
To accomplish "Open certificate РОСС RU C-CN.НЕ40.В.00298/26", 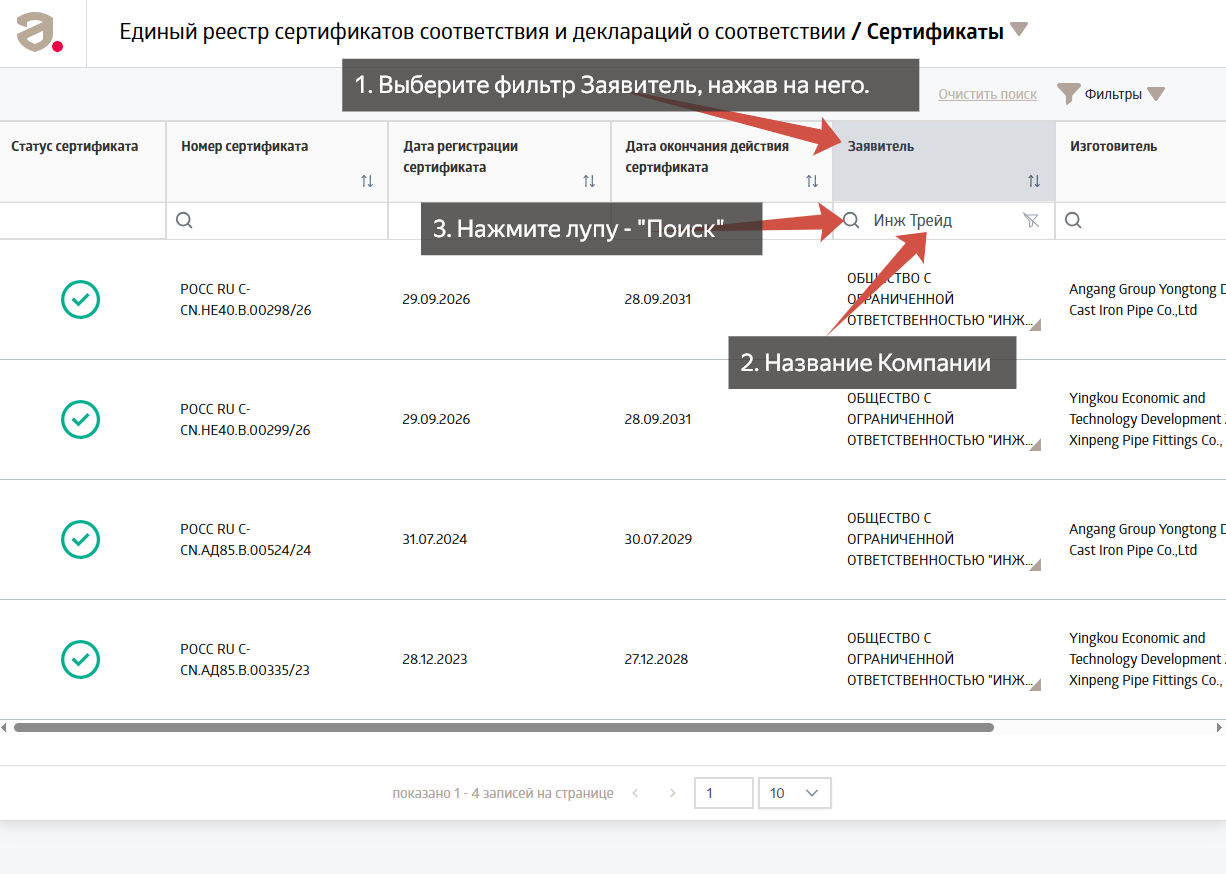I will 246,299.
